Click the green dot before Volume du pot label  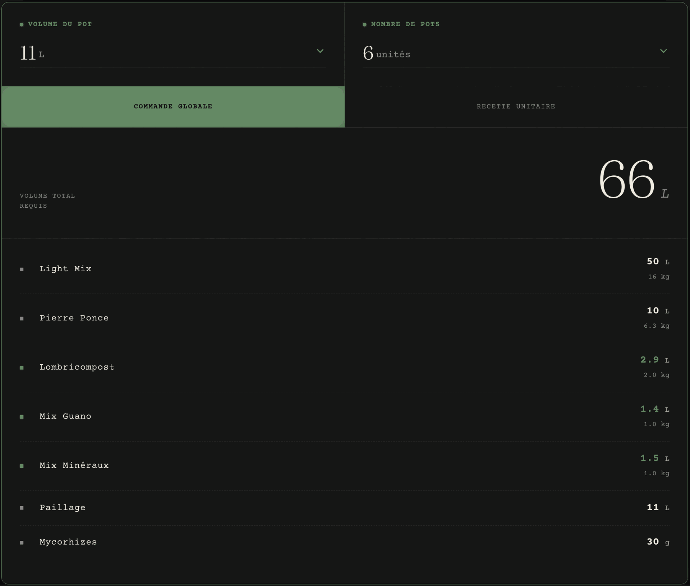pyautogui.click(x=22, y=24)
